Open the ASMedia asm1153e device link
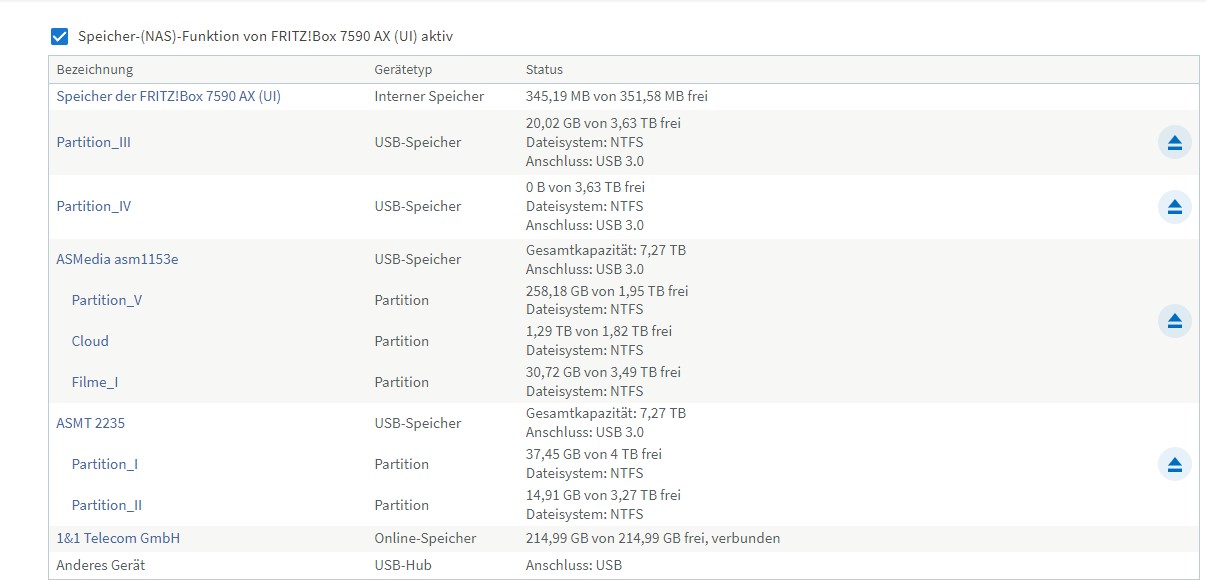The image size is (1206, 580). click(x=117, y=259)
